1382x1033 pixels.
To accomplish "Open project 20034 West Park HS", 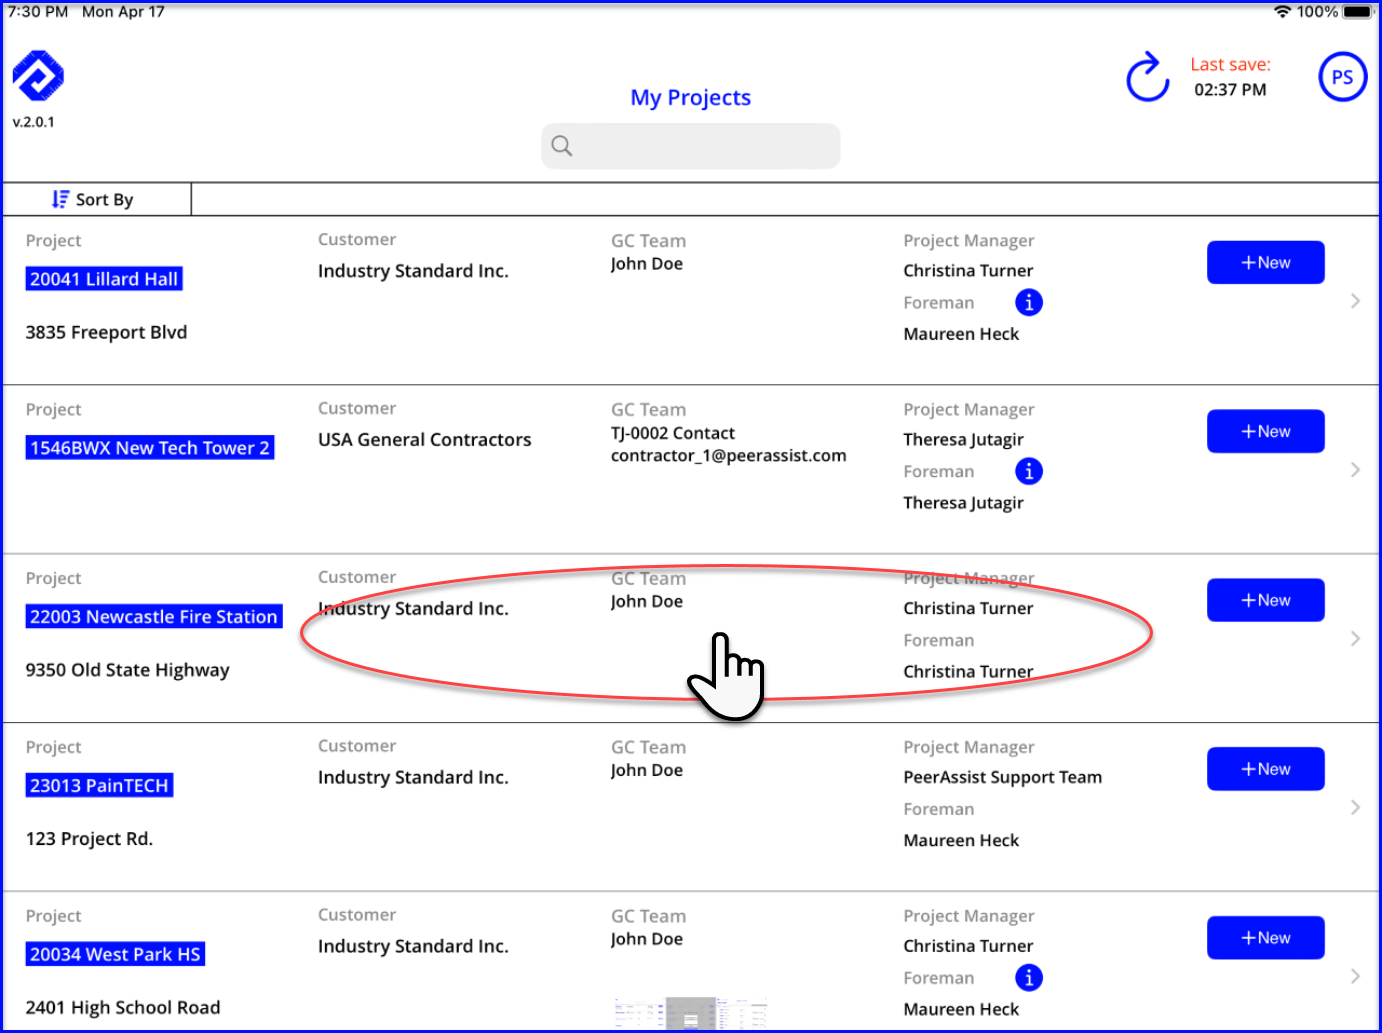I will coord(115,955).
